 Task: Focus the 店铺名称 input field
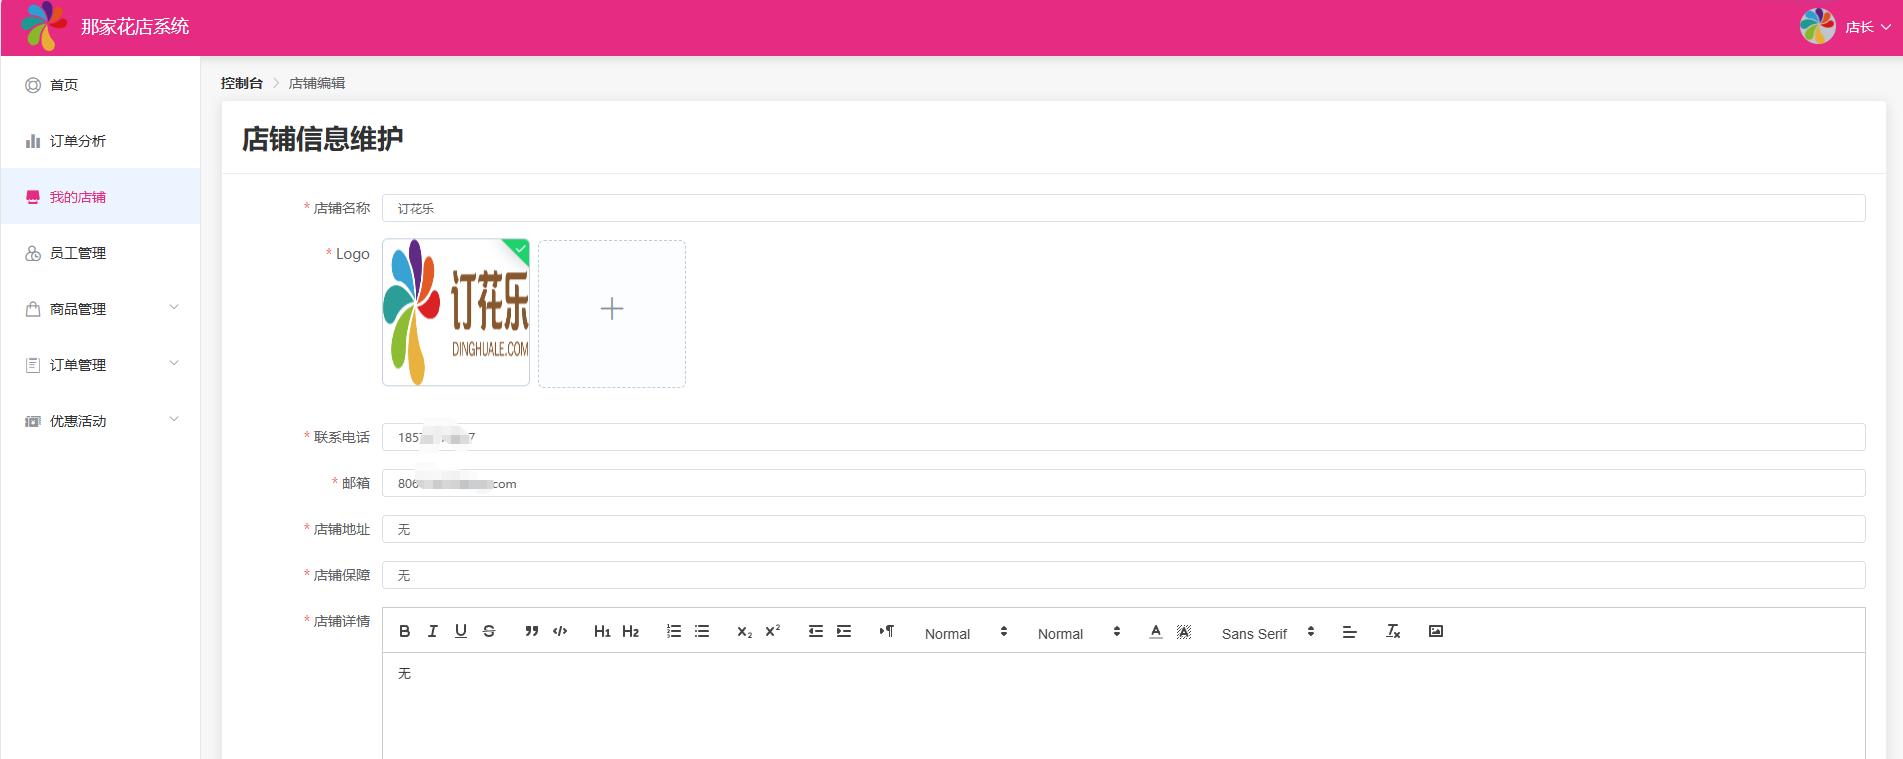1123,208
